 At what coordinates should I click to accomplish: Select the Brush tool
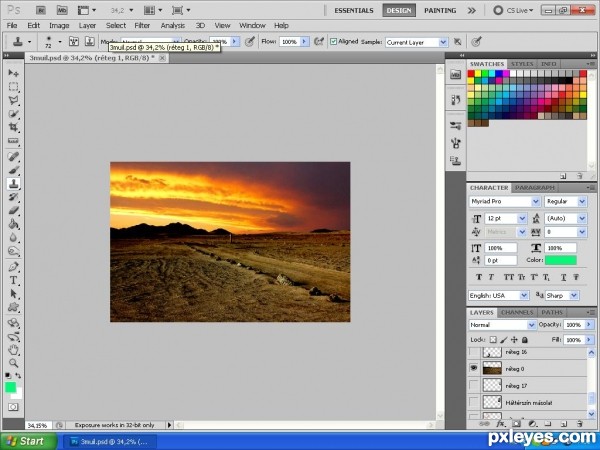click(13, 170)
